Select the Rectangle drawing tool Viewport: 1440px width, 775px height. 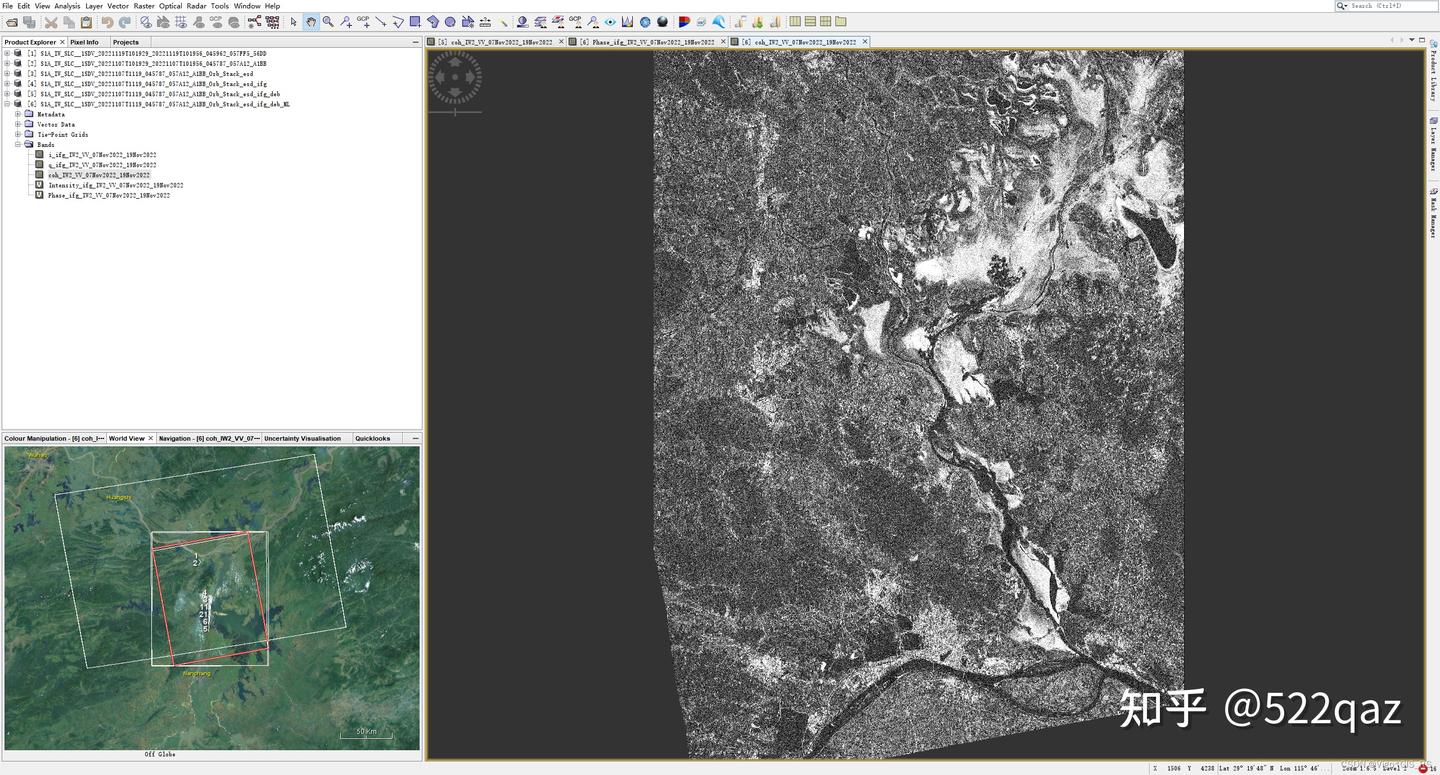pos(415,21)
